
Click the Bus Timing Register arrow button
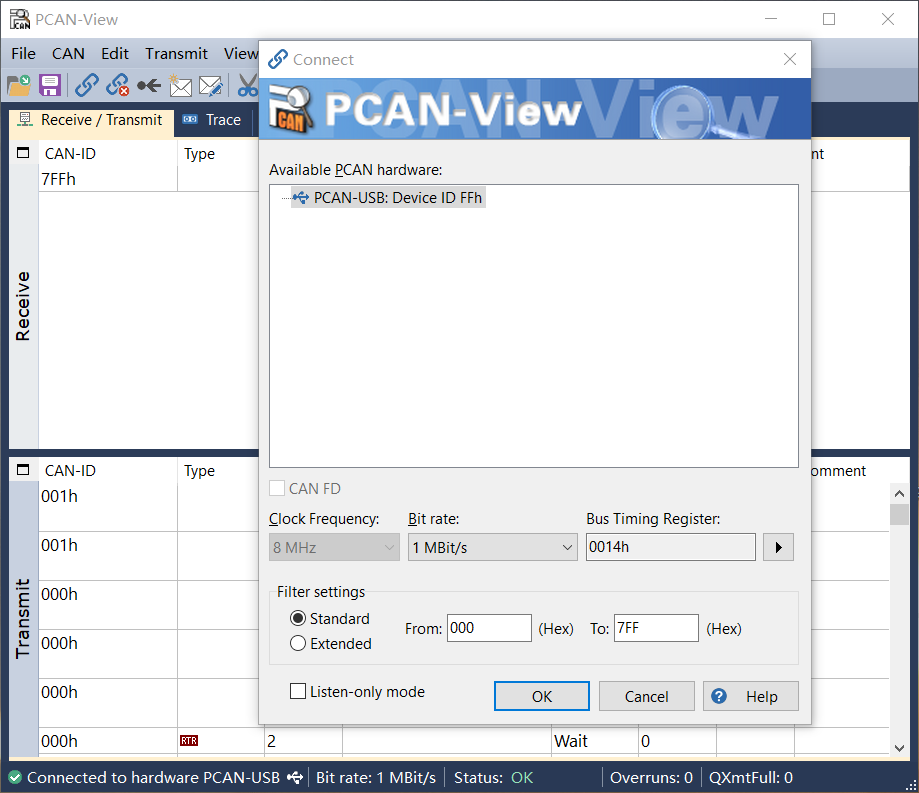pos(778,547)
